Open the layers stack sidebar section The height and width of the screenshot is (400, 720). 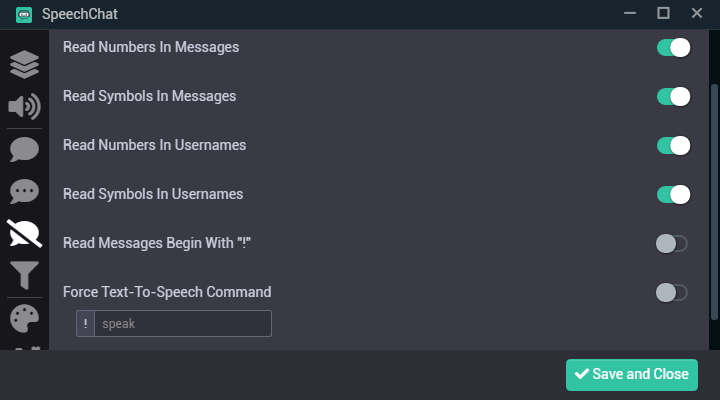pyautogui.click(x=24, y=64)
